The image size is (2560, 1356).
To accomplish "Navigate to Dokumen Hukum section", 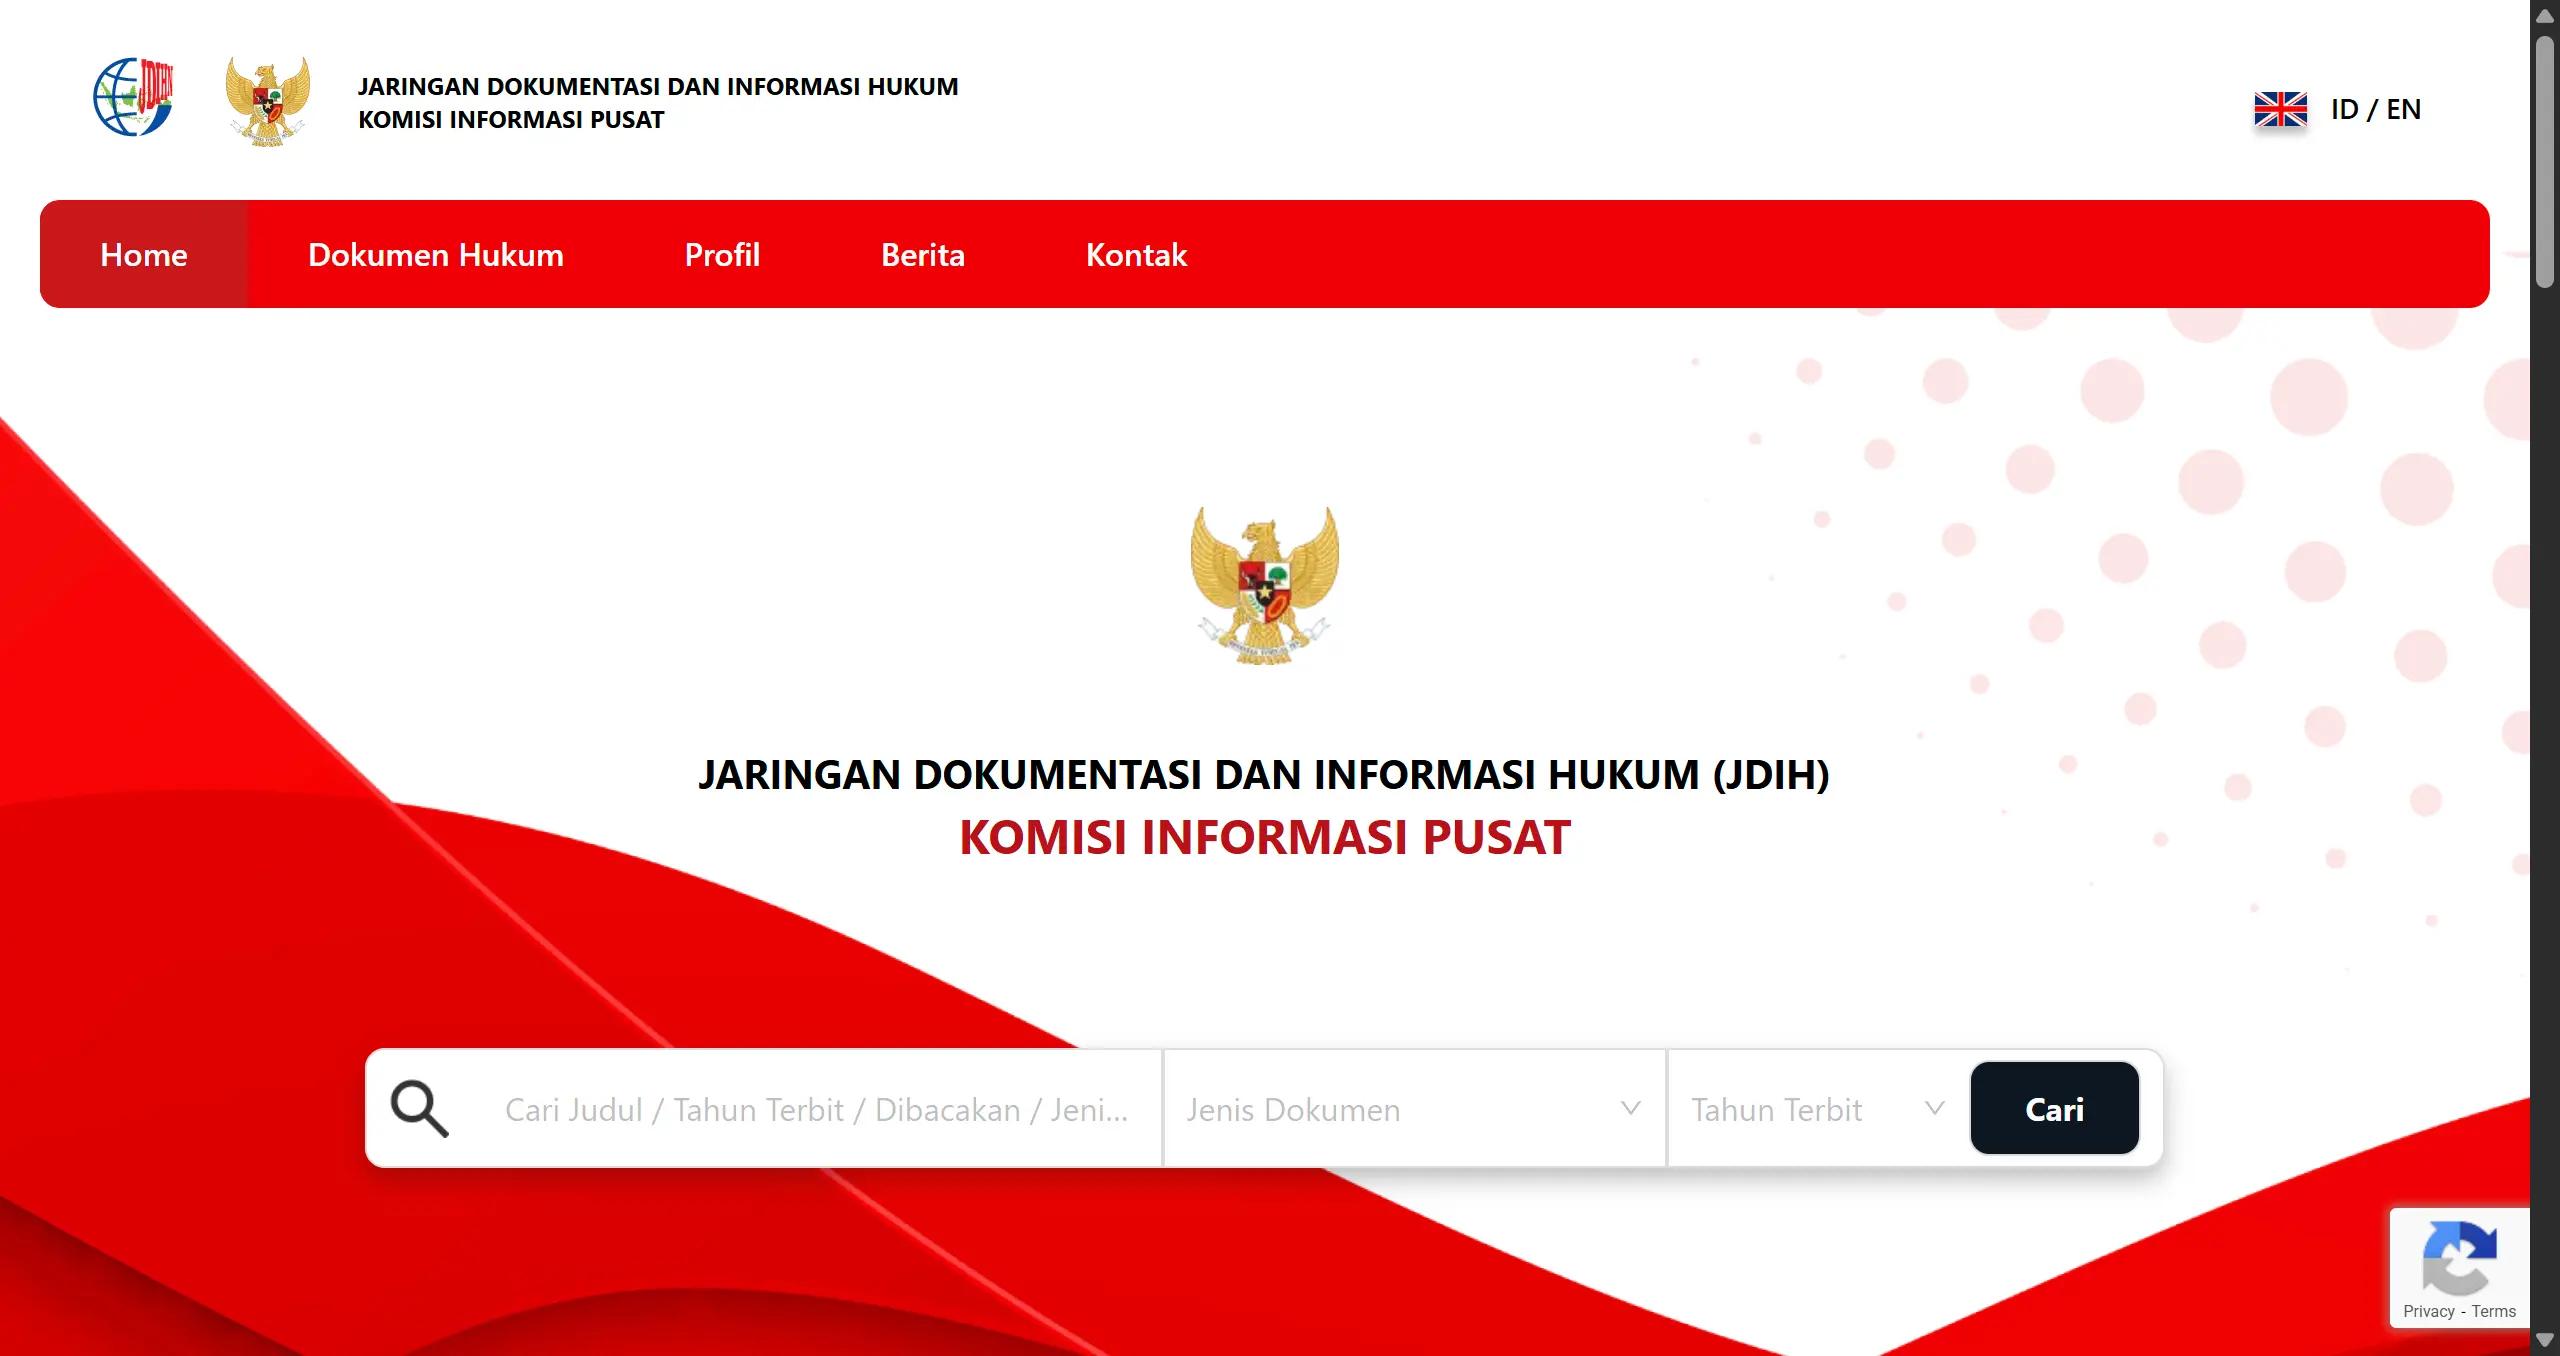I will [434, 254].
